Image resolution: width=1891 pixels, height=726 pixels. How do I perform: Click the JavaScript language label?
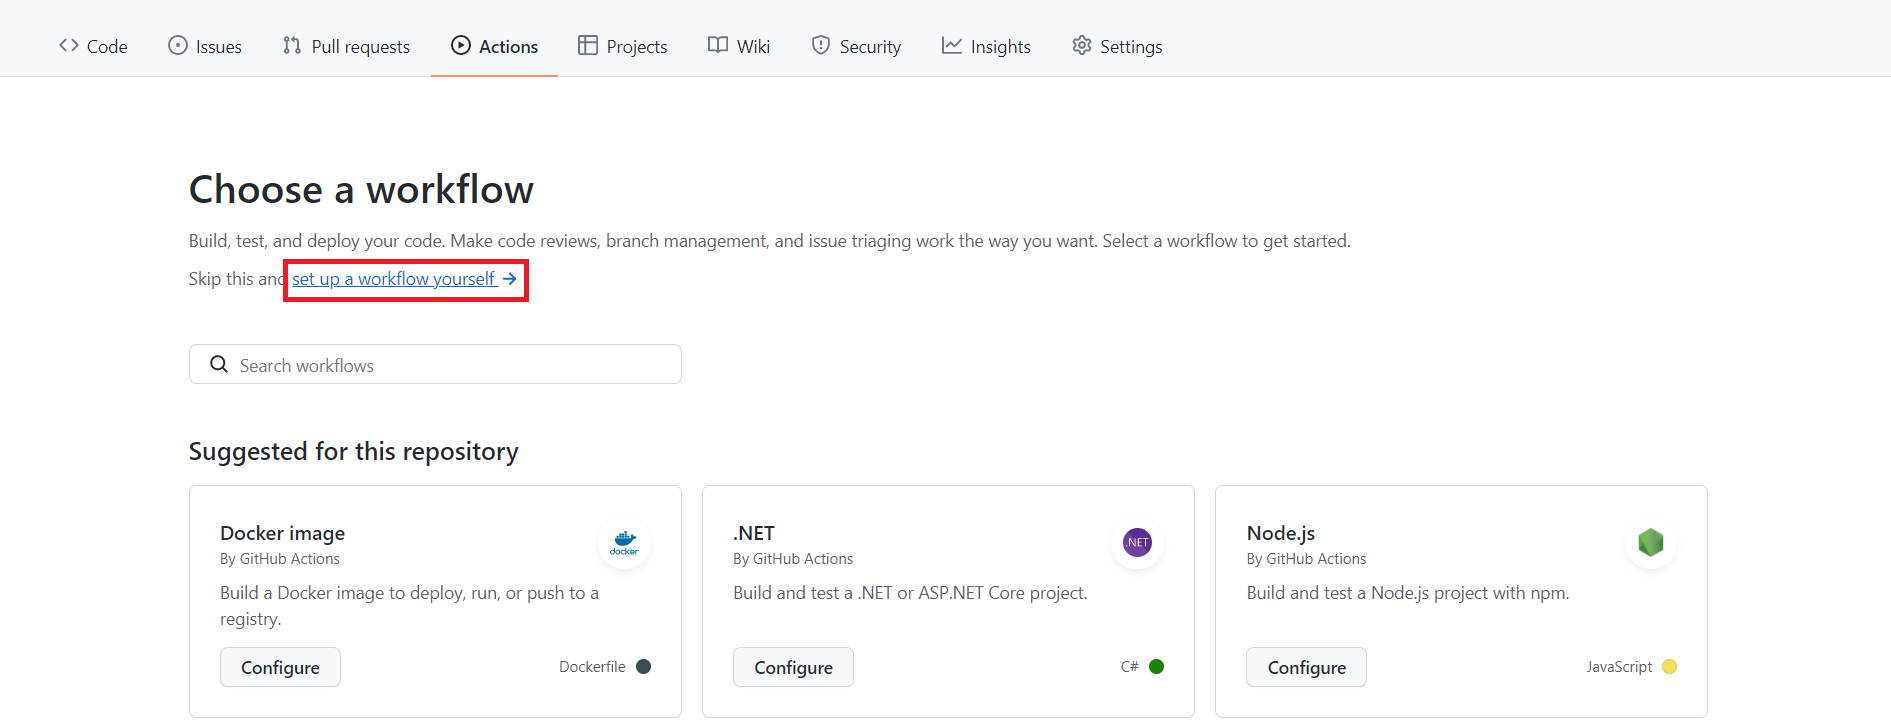tap(1619, 667)
